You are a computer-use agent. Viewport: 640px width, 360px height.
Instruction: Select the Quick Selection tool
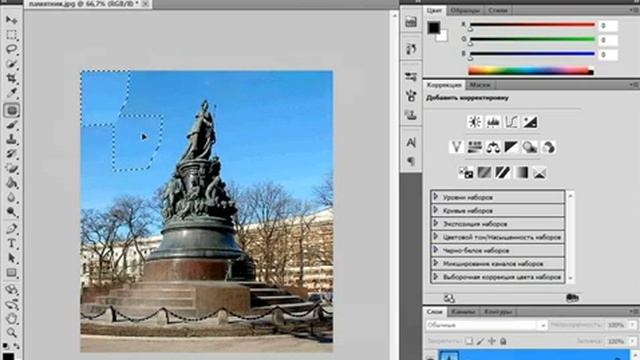coord(11,64)
